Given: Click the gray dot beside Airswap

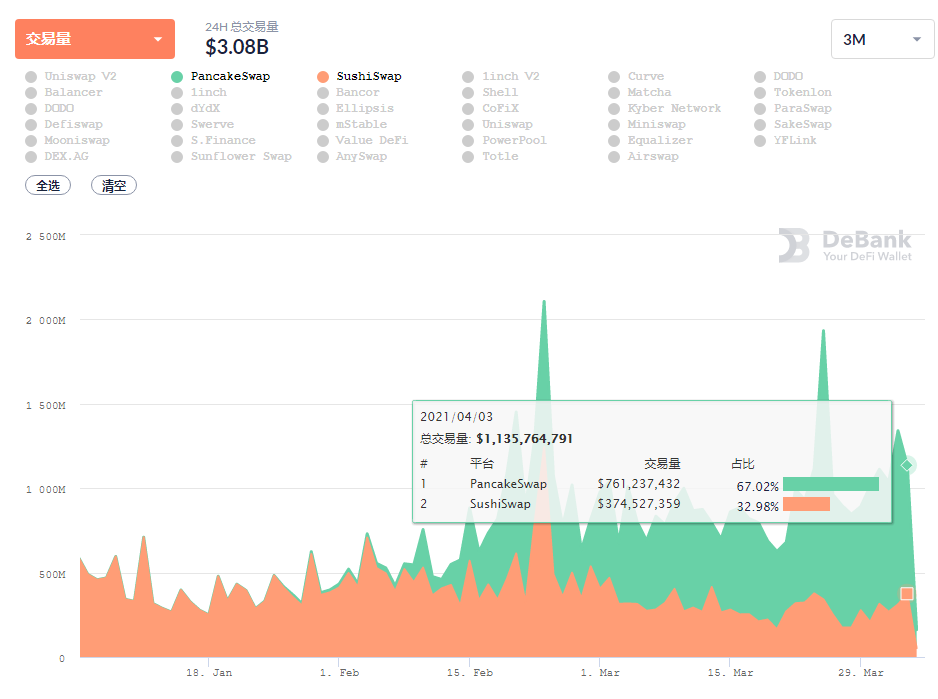Looking at the screenshot, I should pos(614,157).
